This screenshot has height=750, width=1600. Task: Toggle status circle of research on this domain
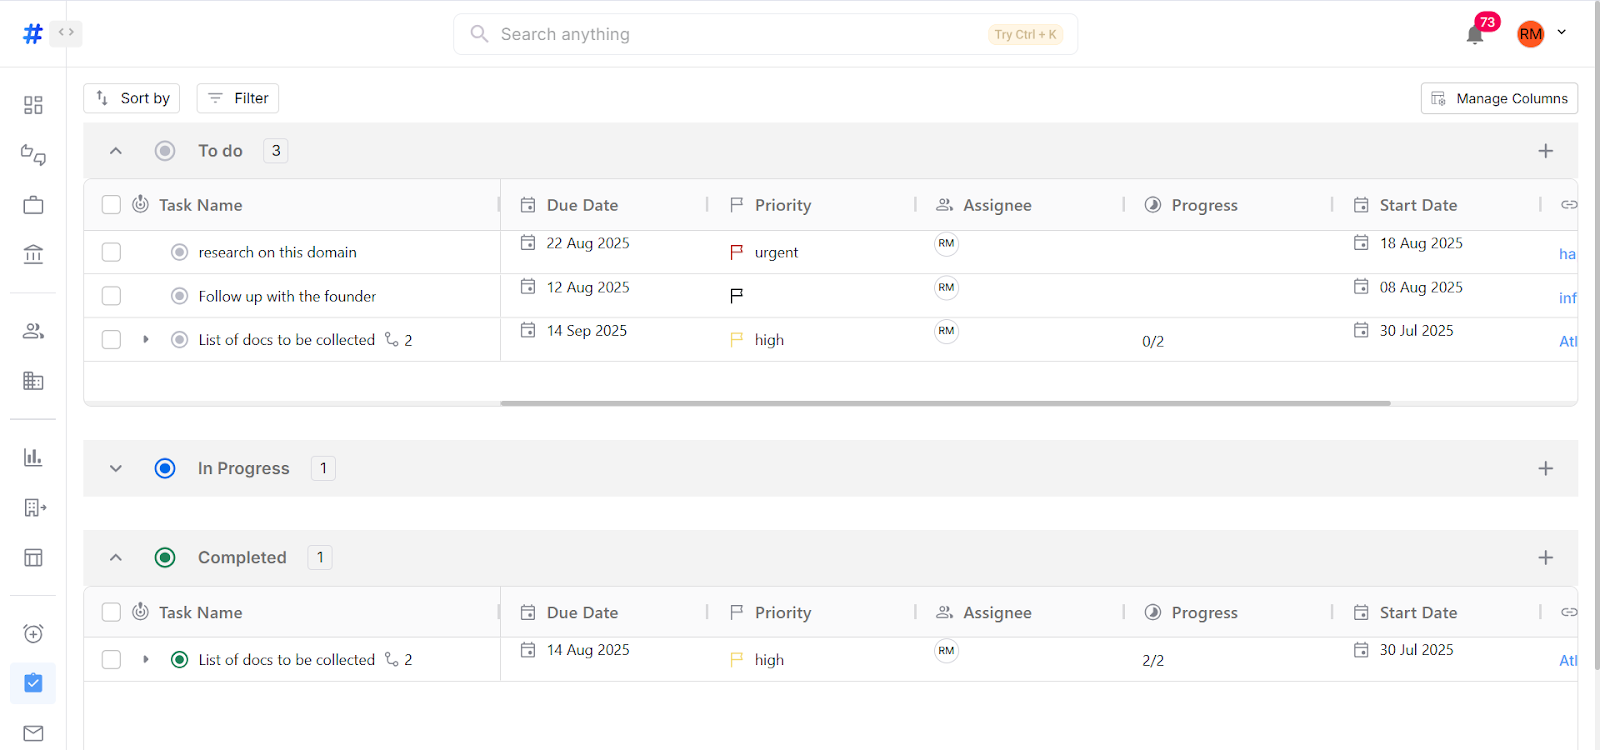click(x=179, y=252)
